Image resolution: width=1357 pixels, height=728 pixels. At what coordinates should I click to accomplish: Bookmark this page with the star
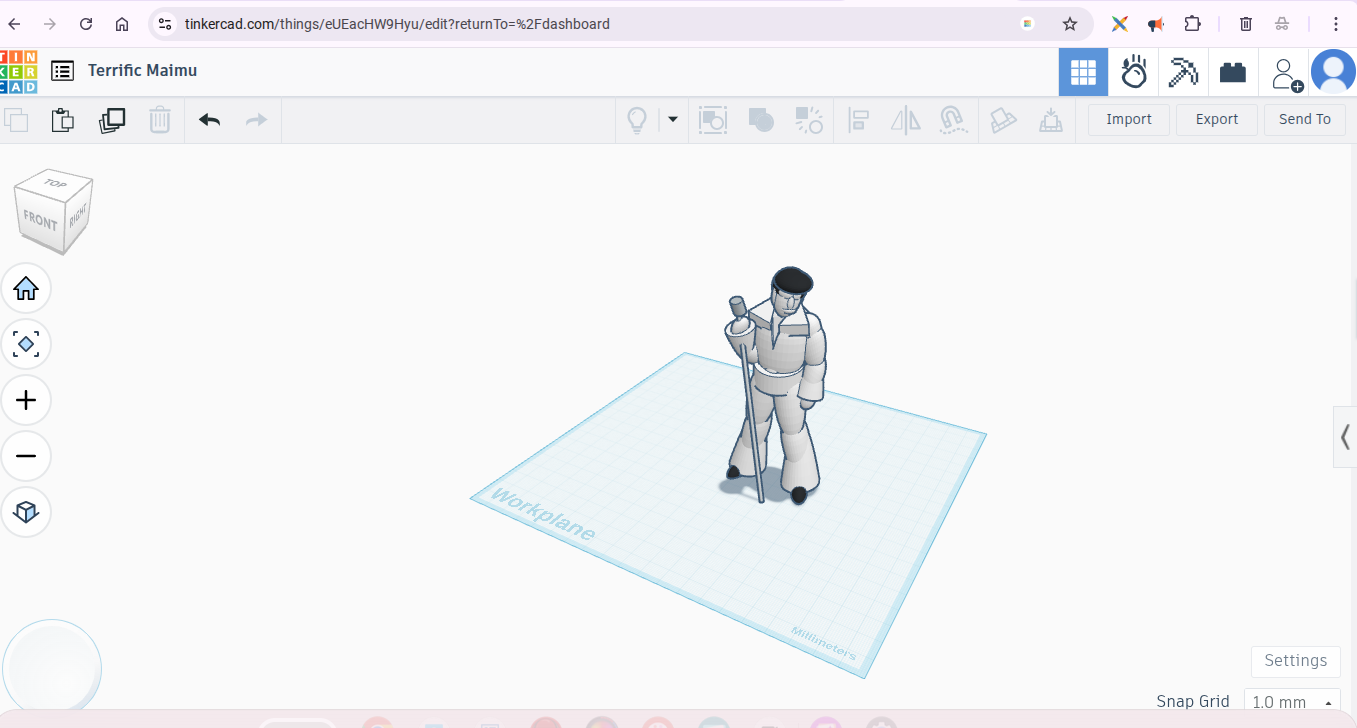click(1070, 24)
